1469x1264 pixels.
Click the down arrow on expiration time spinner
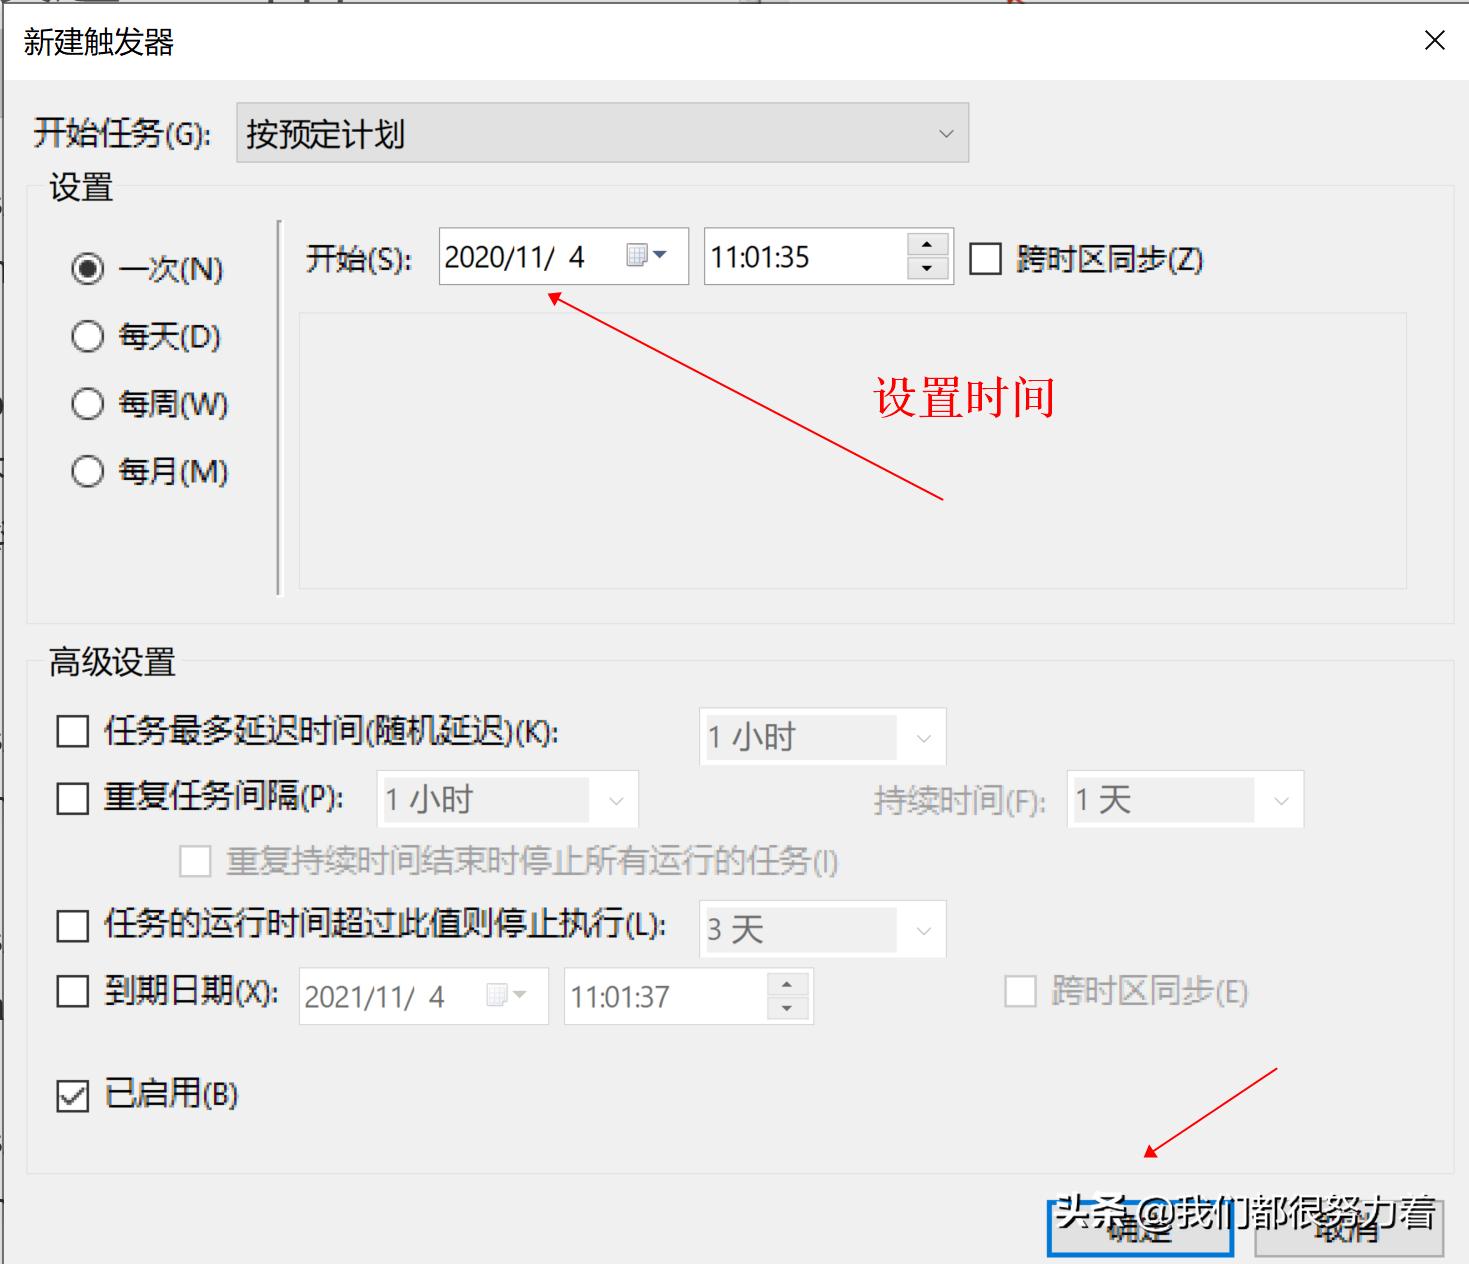787,1010
